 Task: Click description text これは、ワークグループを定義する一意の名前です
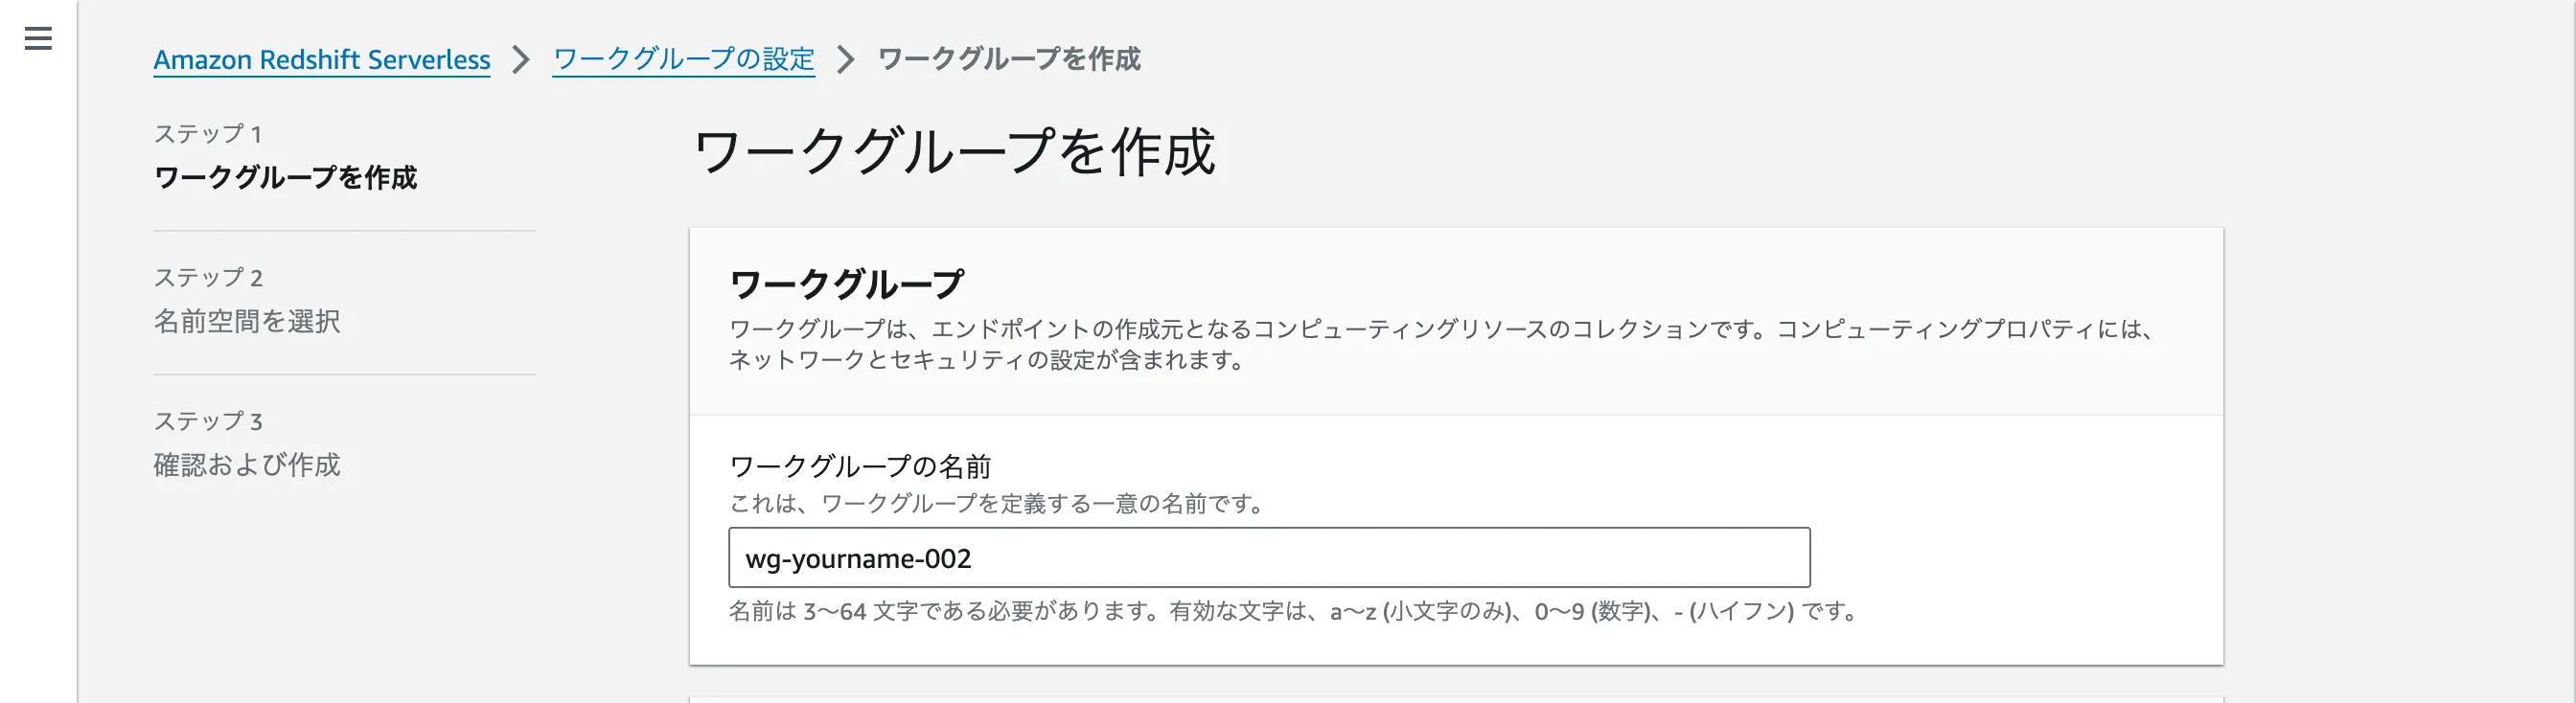click(x=996, y=504)
